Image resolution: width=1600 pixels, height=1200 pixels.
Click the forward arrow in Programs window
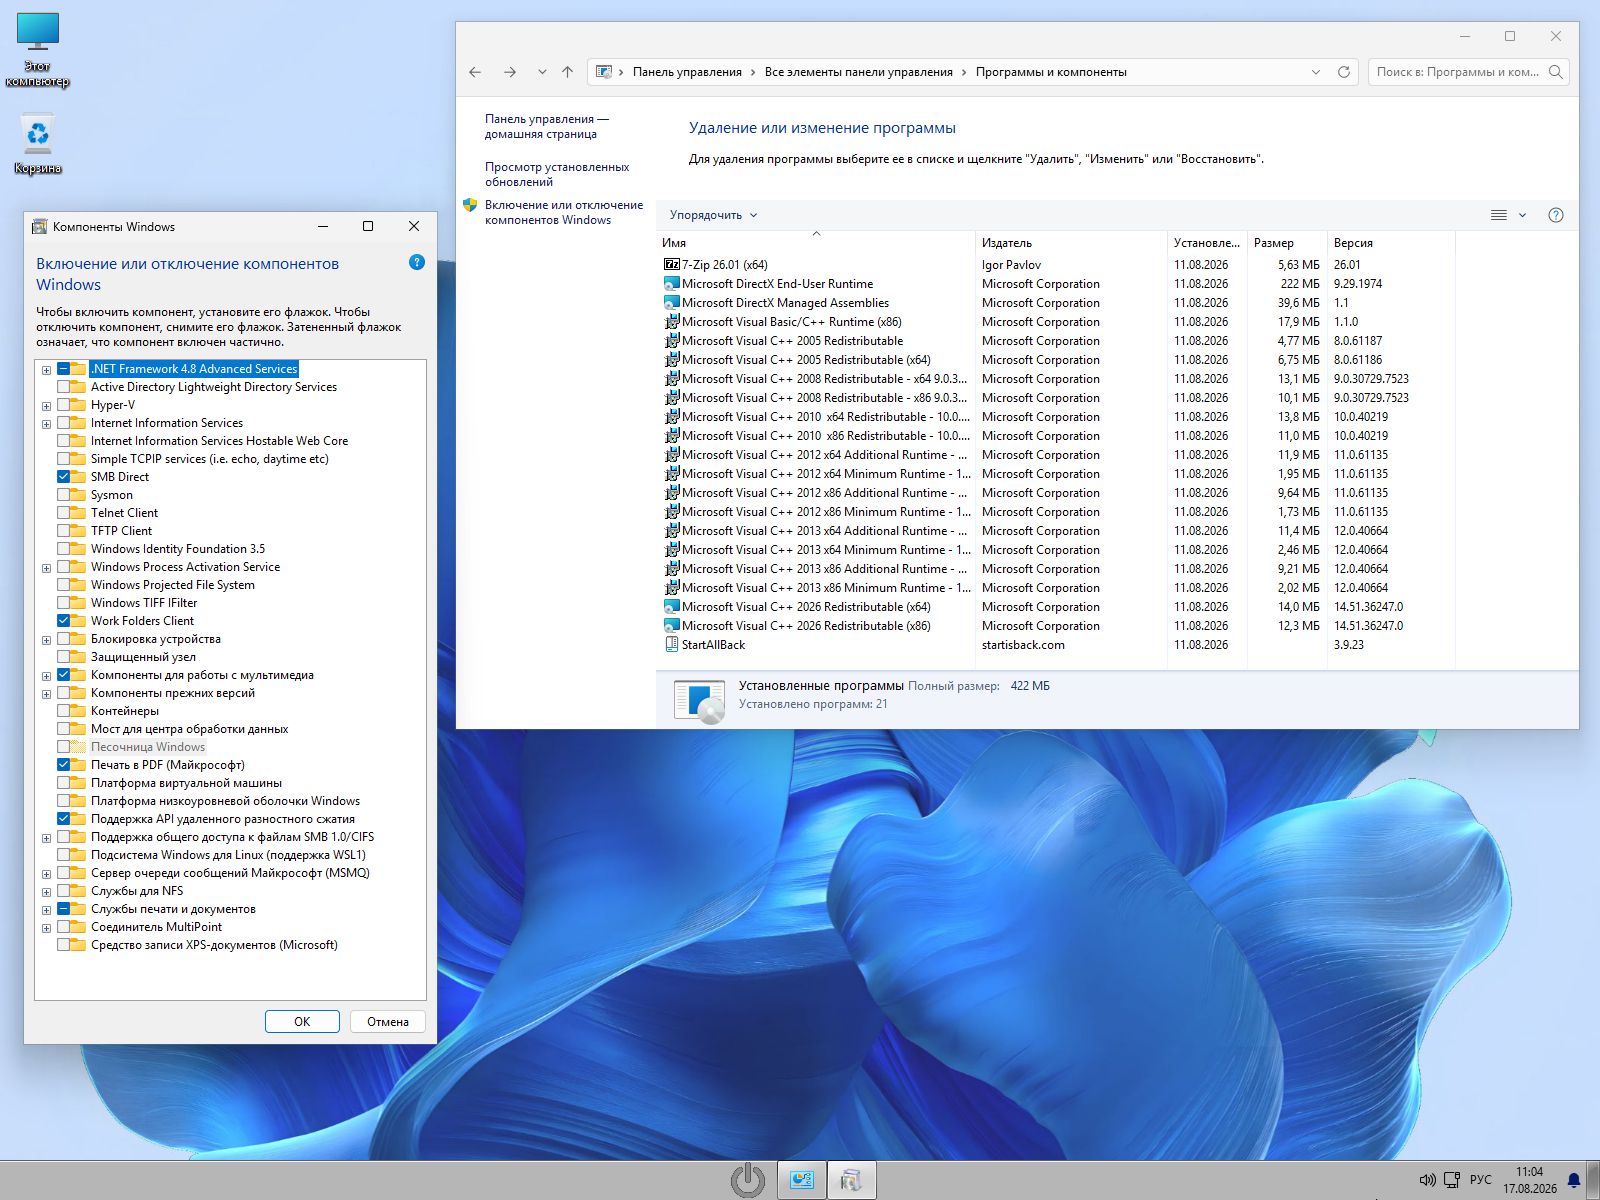tap(510, 72)
